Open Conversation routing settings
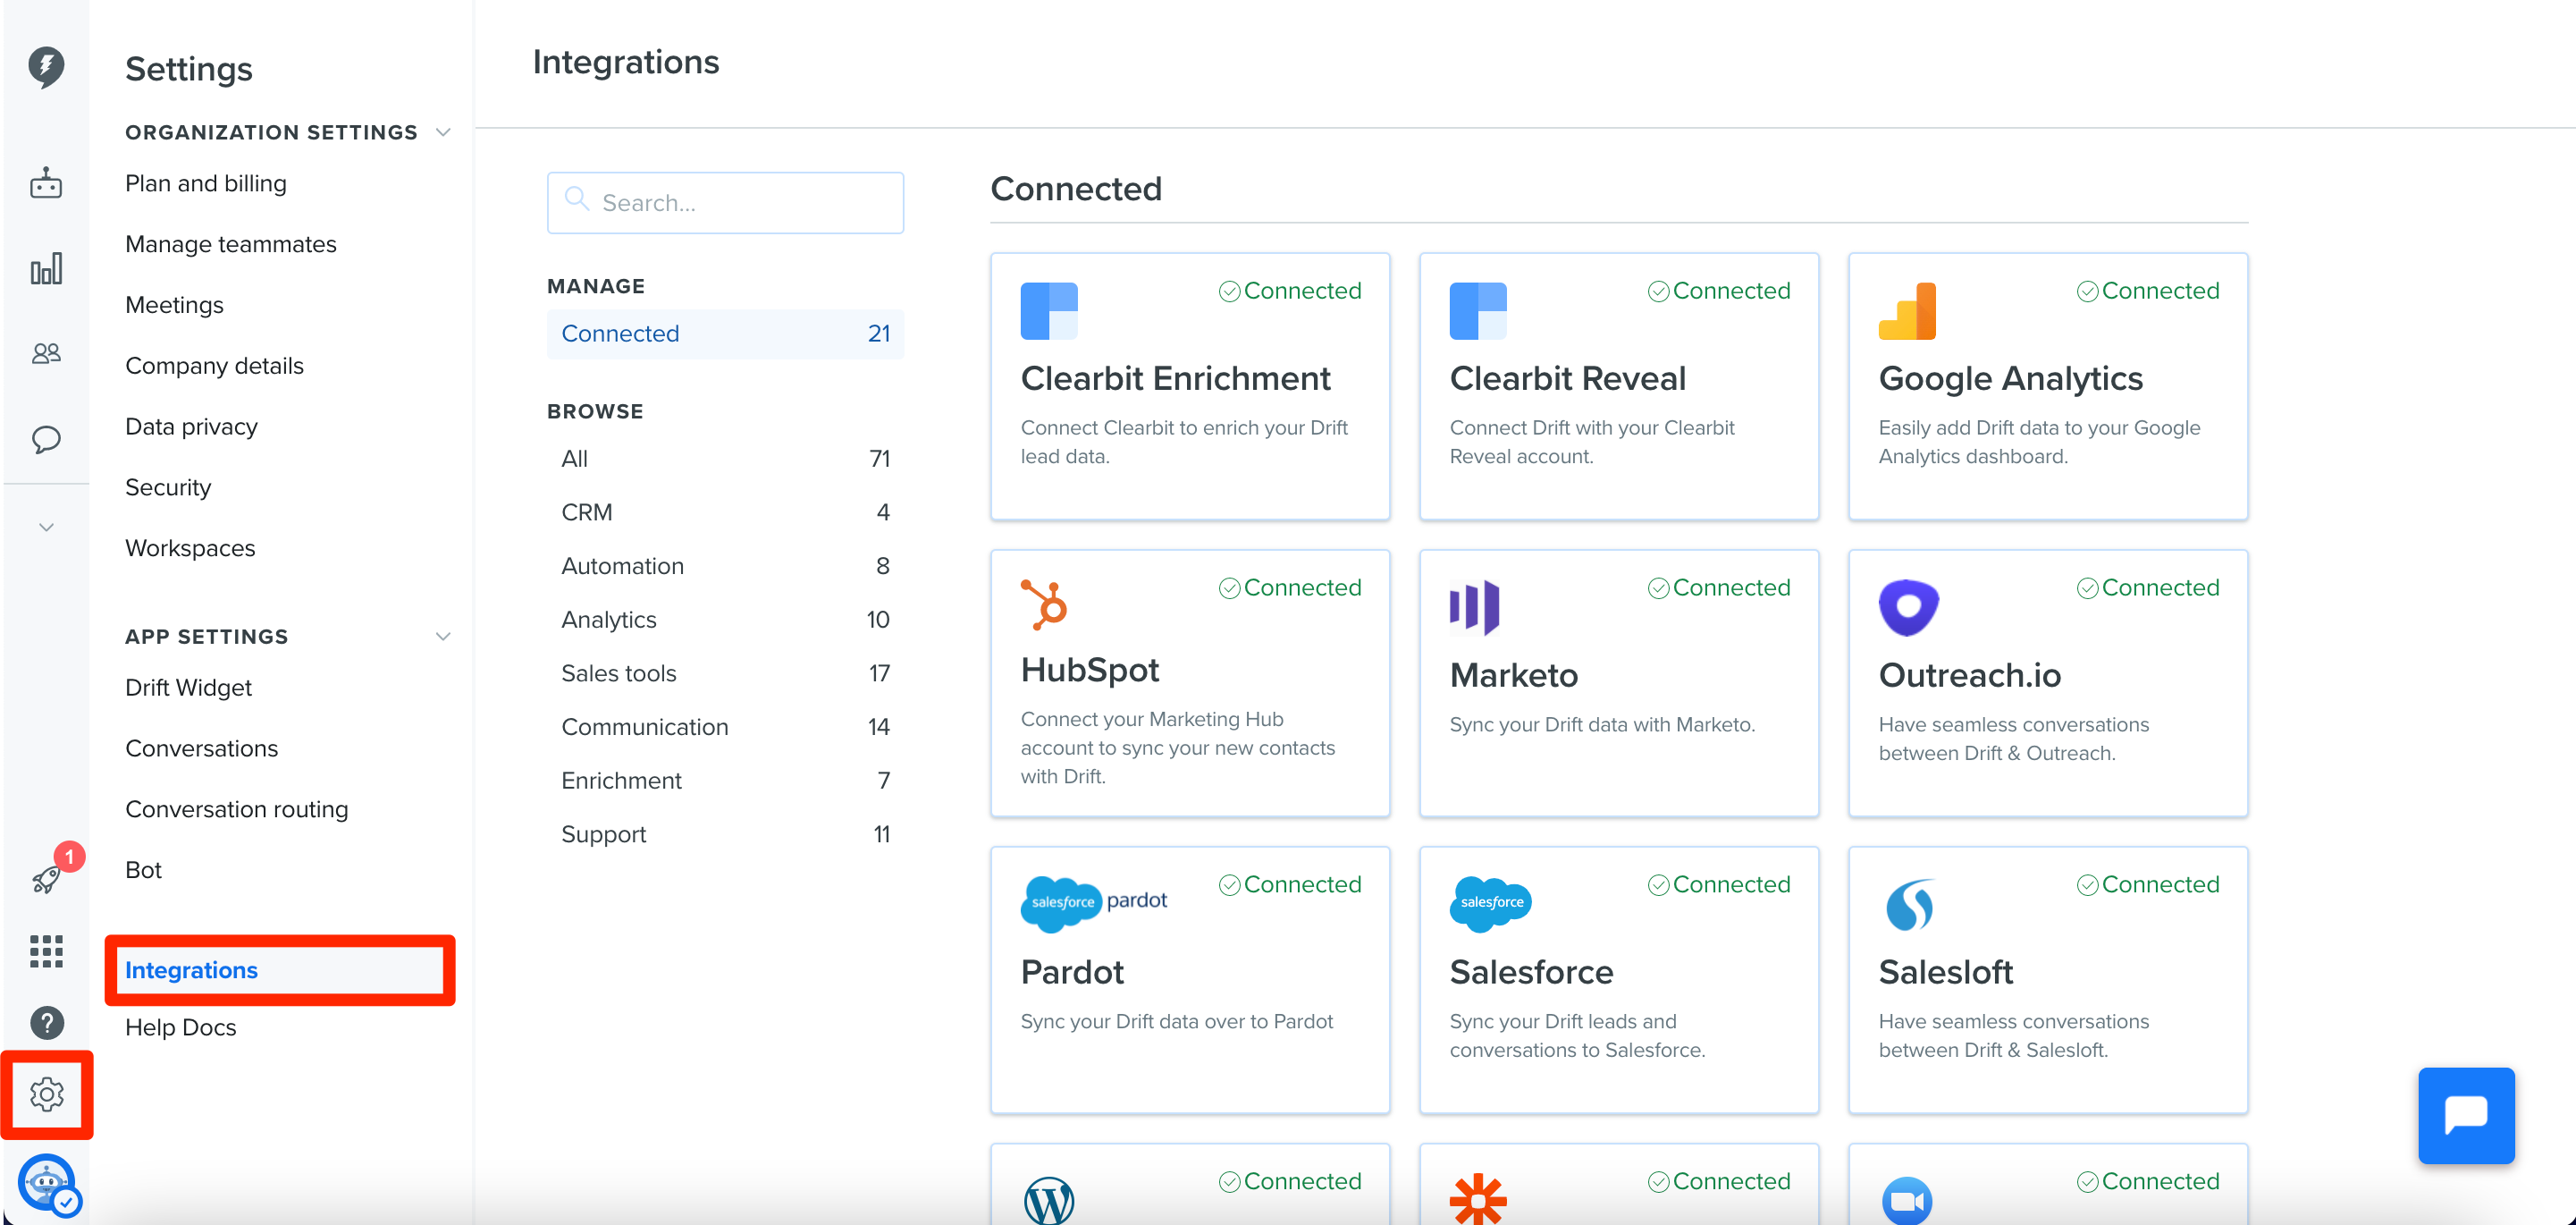The width and height of the screenshot is (2576, 1225). [237, 809]
